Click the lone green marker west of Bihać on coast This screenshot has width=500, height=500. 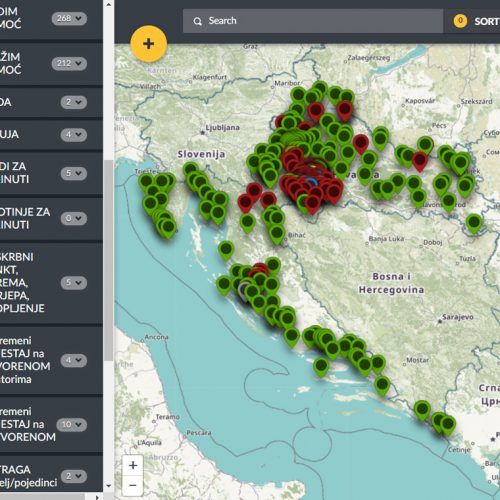(x=226, y=250)
